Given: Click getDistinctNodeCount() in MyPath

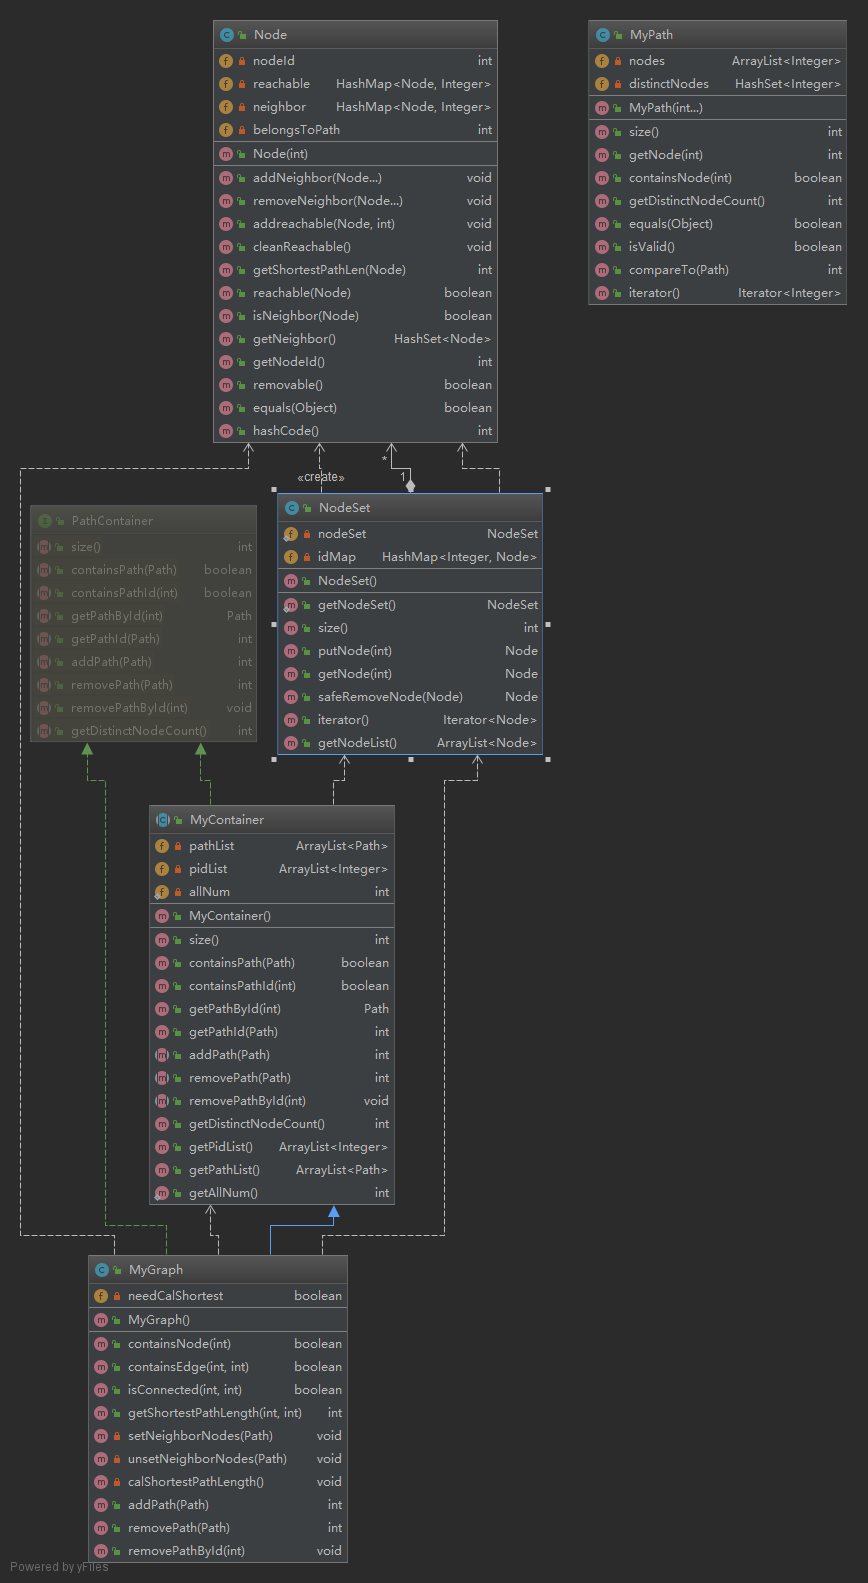Looking at the screenshot, I should point(718,201).
